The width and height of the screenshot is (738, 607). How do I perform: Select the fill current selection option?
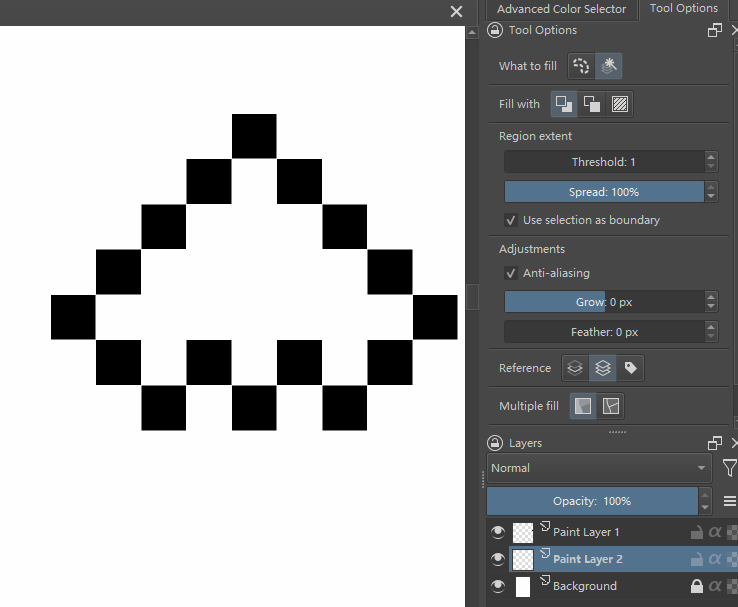pos(581,66)
